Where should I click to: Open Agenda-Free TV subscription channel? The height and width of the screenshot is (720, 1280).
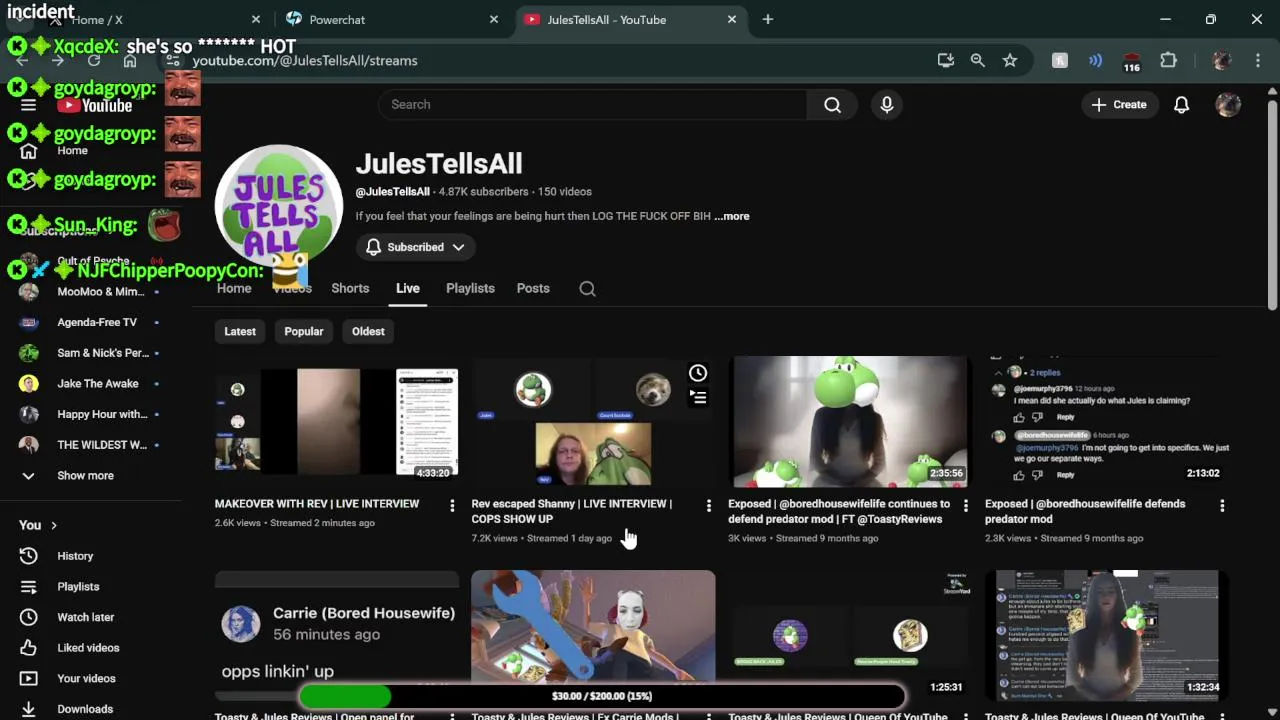(90, 322)
